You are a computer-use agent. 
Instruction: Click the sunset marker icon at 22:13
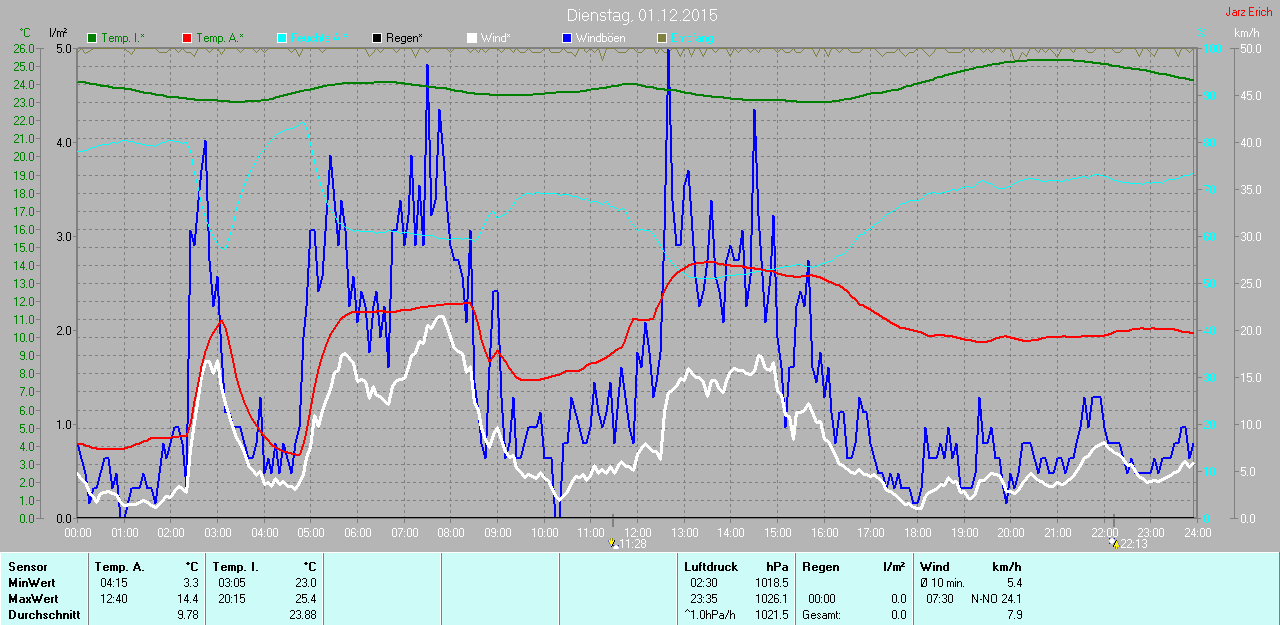1114,544
